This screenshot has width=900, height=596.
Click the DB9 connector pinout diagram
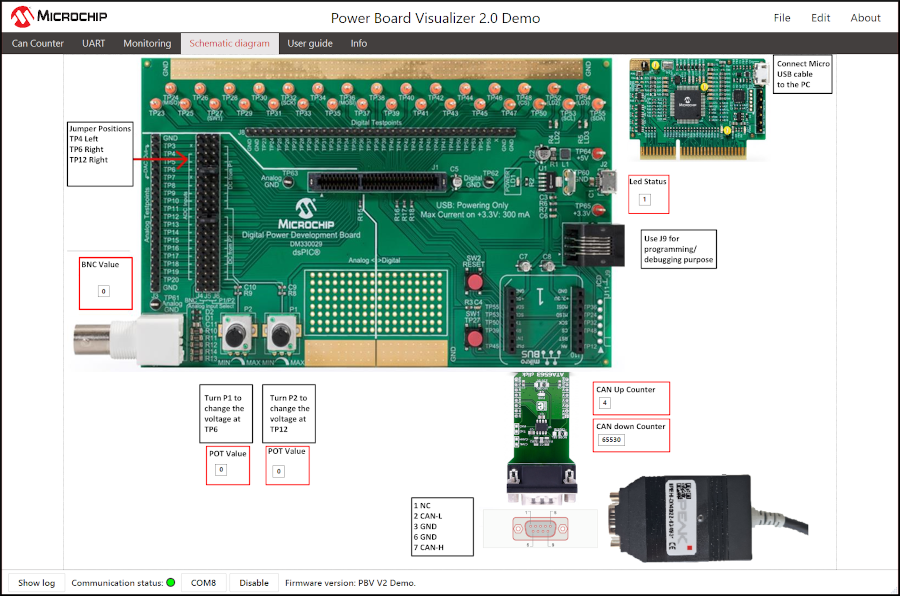click(x=540, y=528)
